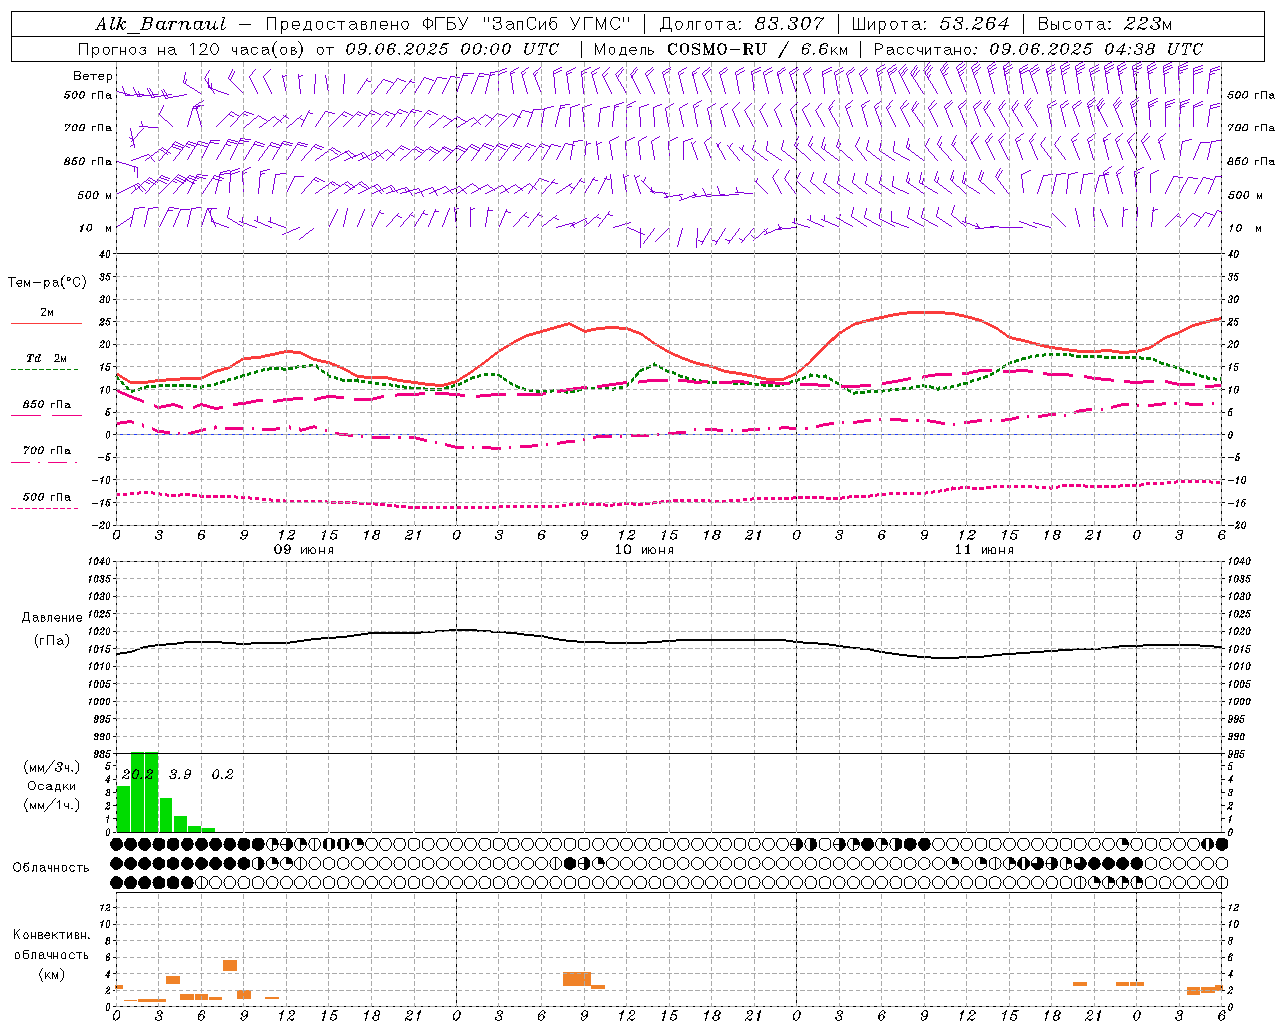Screen dimensions: 1280x1024
Task: Click the Тем-ра(°C) axis title
Action: (47, 283)
